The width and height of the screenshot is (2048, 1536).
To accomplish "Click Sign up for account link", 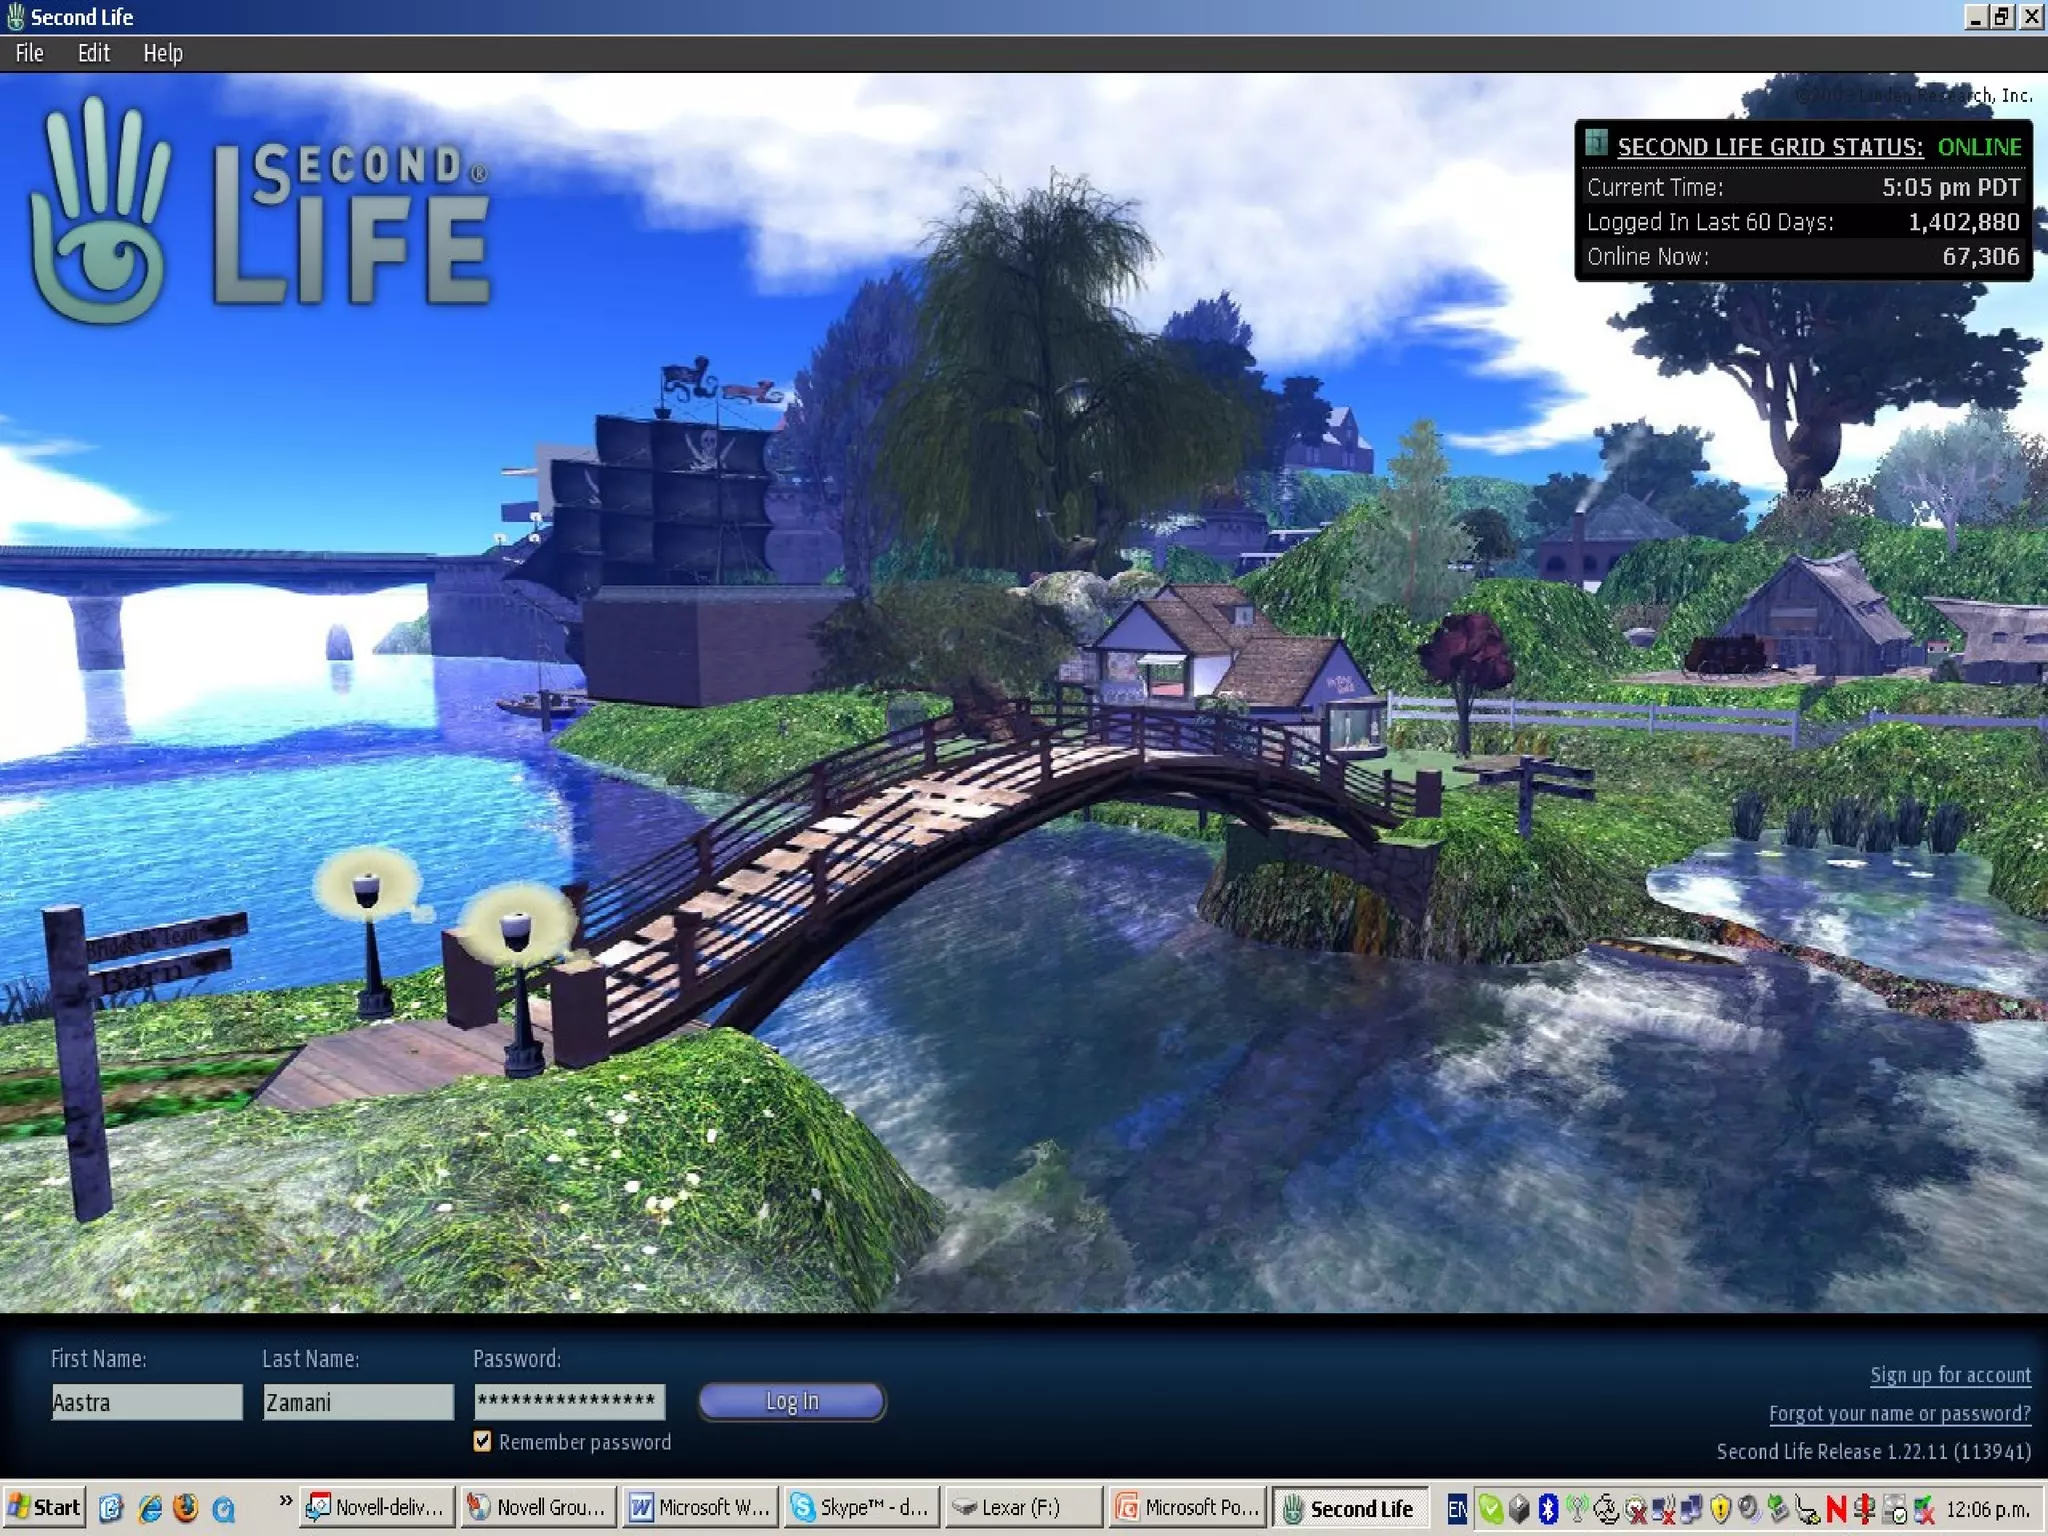I will tap(1950, 1375).
